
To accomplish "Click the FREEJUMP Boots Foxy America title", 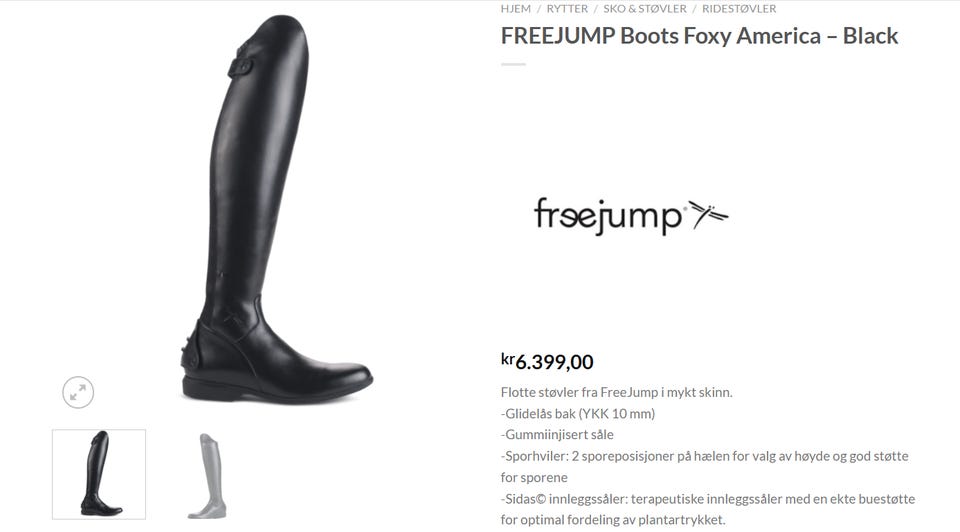I will point(699,36).
